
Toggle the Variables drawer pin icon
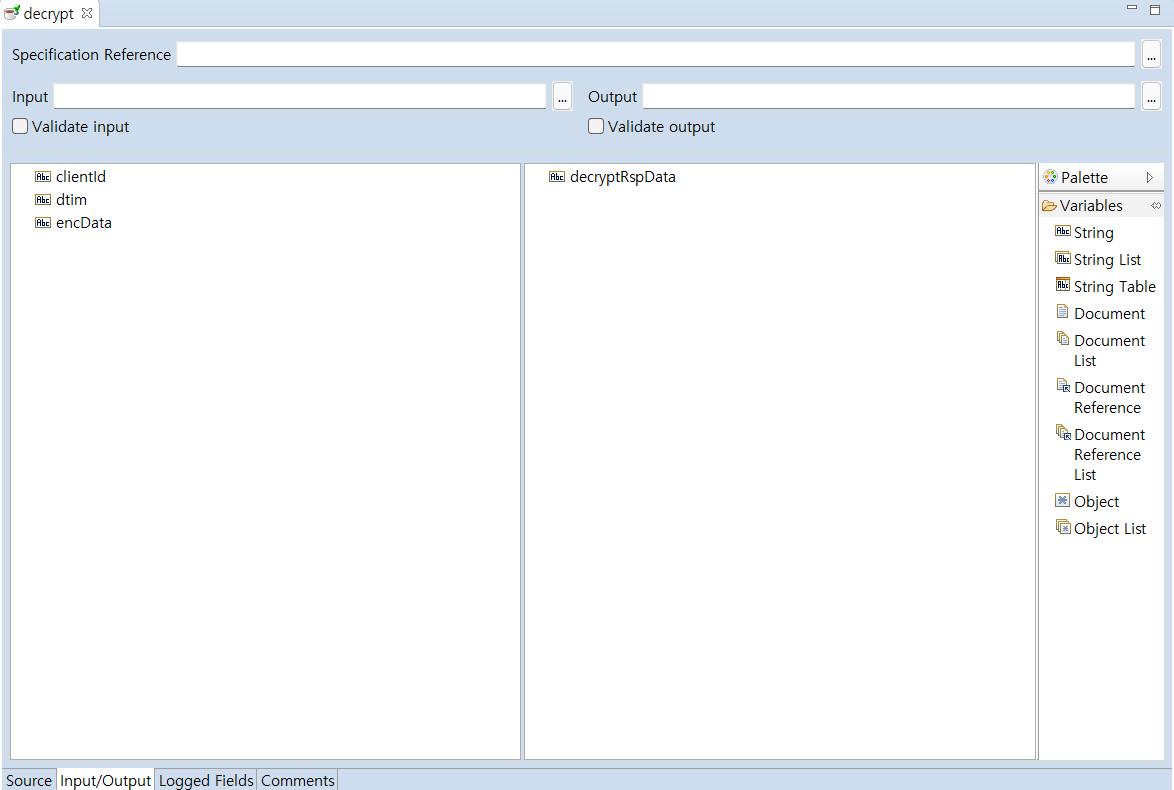click(1155, 206)
